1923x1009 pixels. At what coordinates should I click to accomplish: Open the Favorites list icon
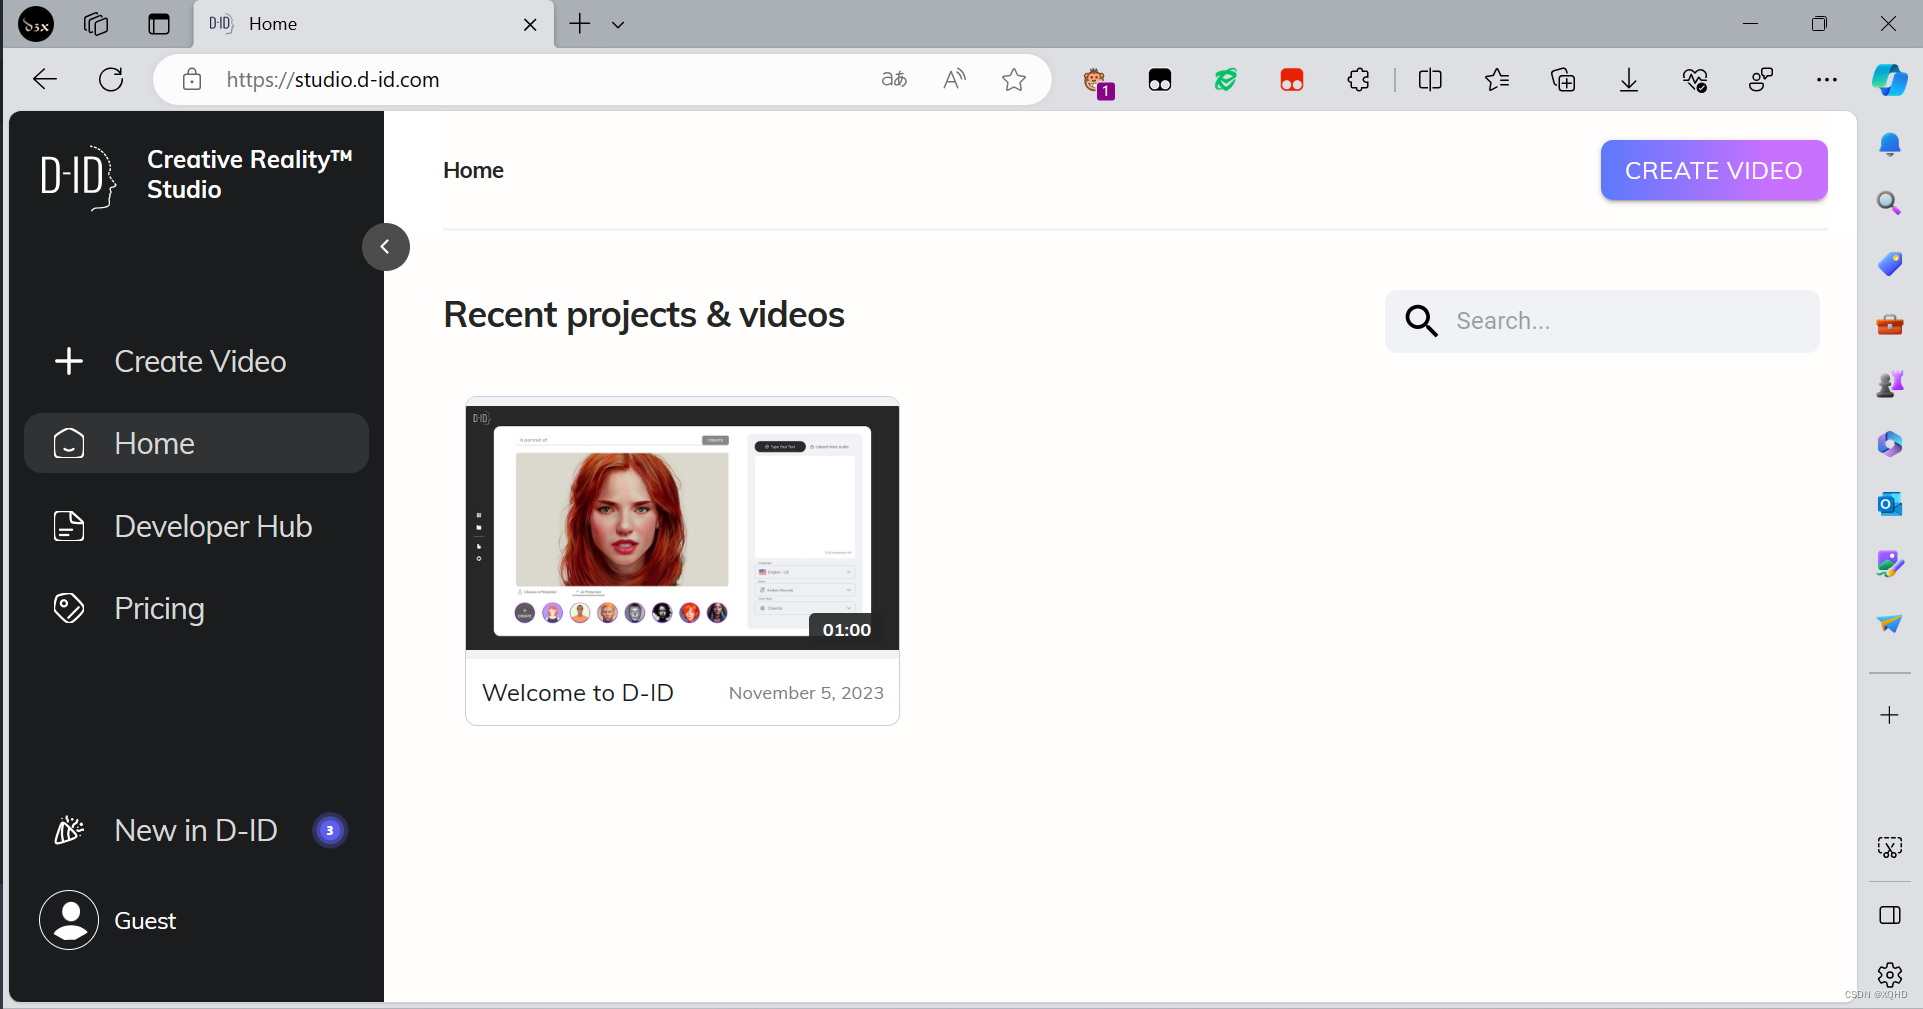tap(1496, 79)
